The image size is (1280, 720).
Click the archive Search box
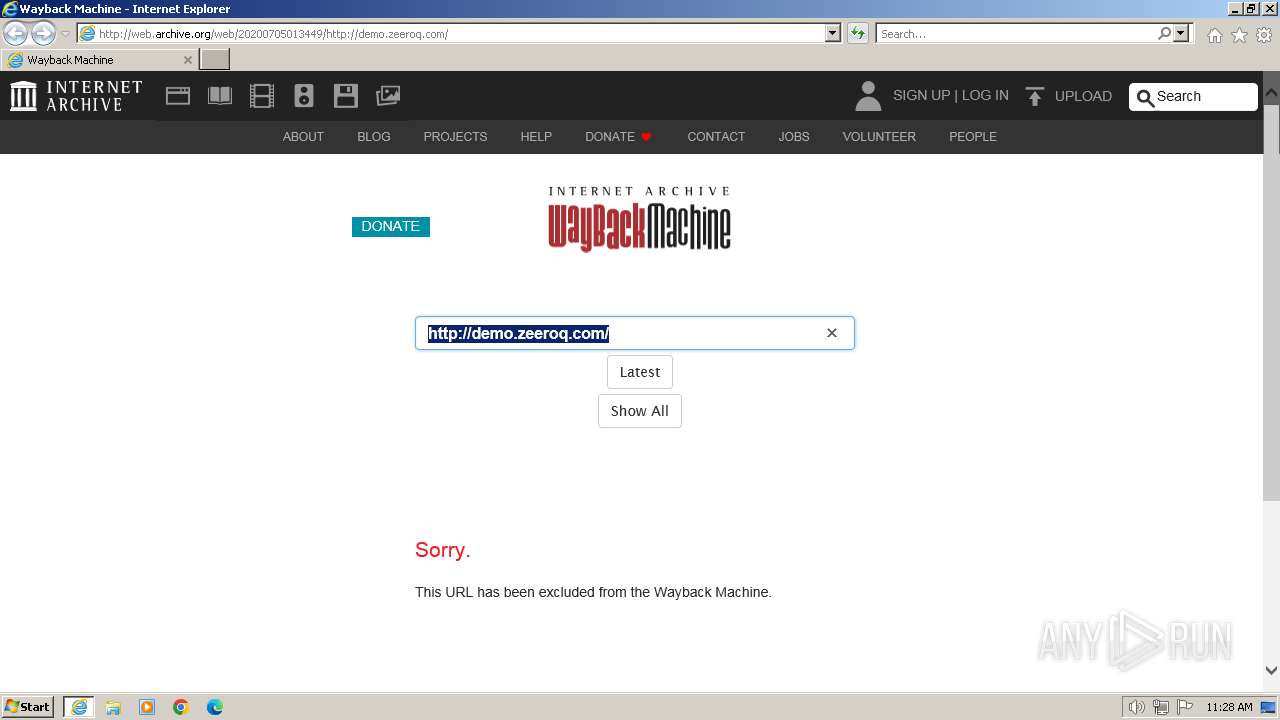tap(1193, 97)
